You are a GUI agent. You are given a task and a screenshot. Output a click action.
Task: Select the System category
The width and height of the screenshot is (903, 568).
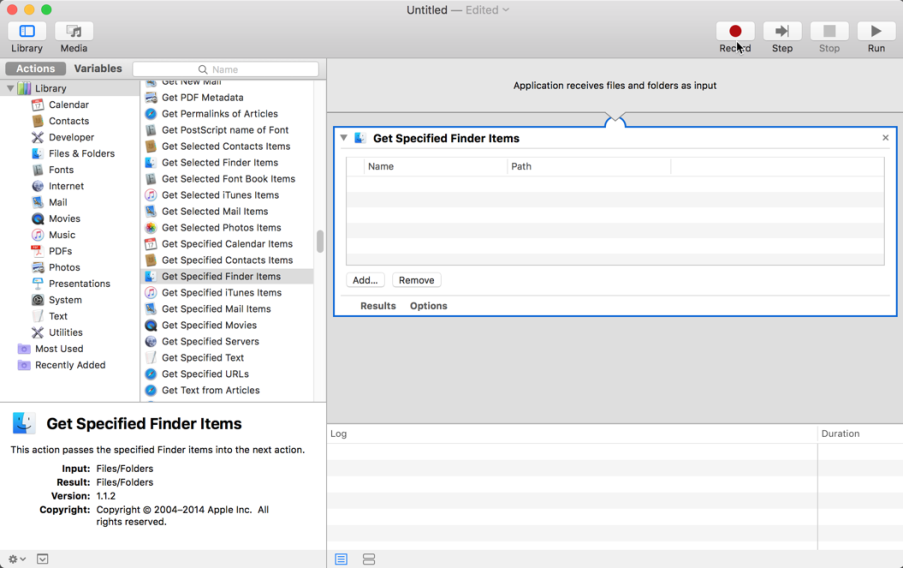(65, 300)
